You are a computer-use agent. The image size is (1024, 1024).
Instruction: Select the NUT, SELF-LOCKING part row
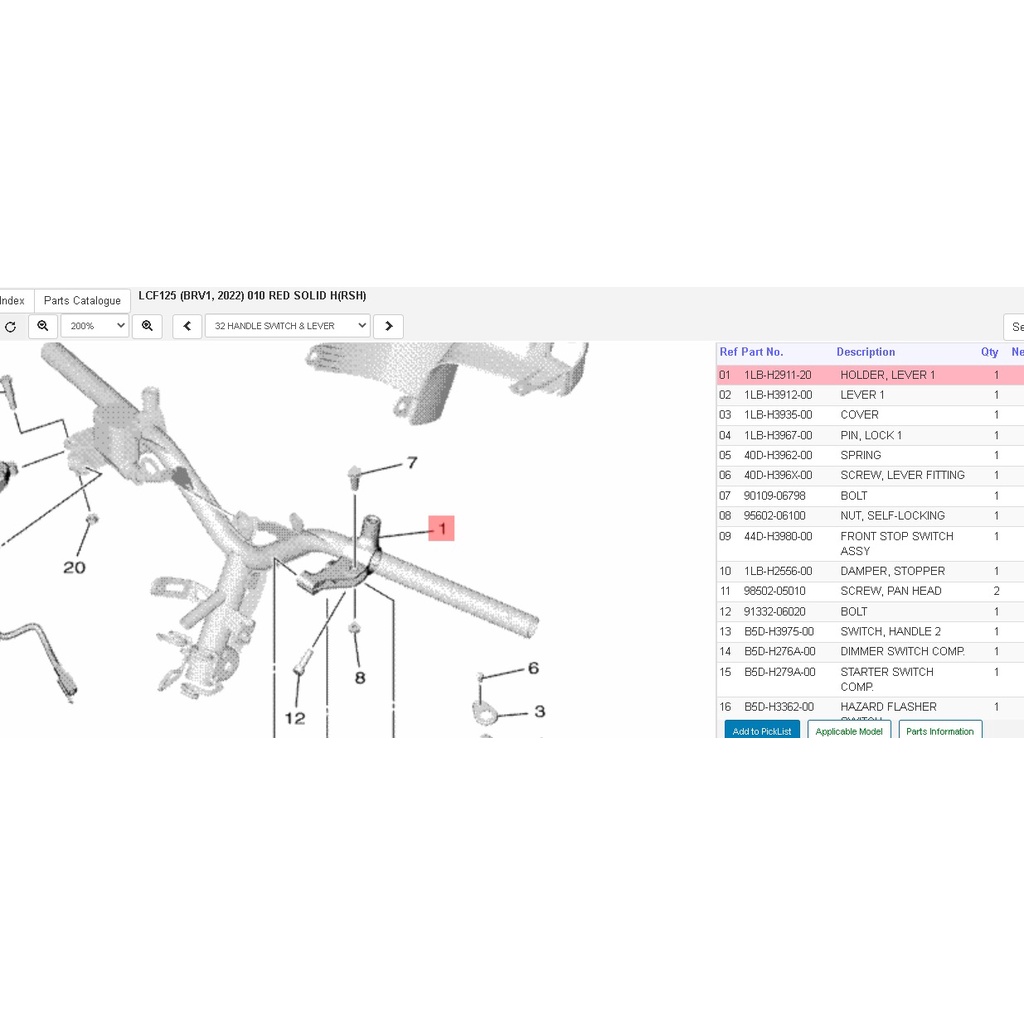point(892,516)
